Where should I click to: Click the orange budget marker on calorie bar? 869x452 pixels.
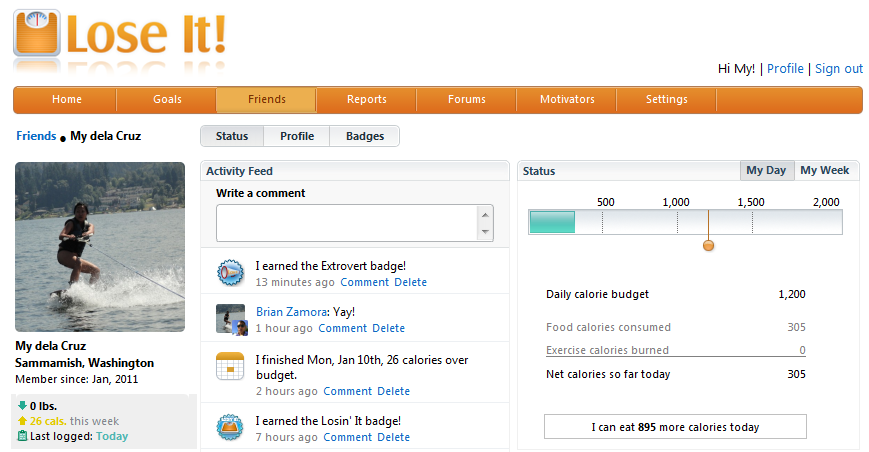pyautogui.click(x=708, y=245)
